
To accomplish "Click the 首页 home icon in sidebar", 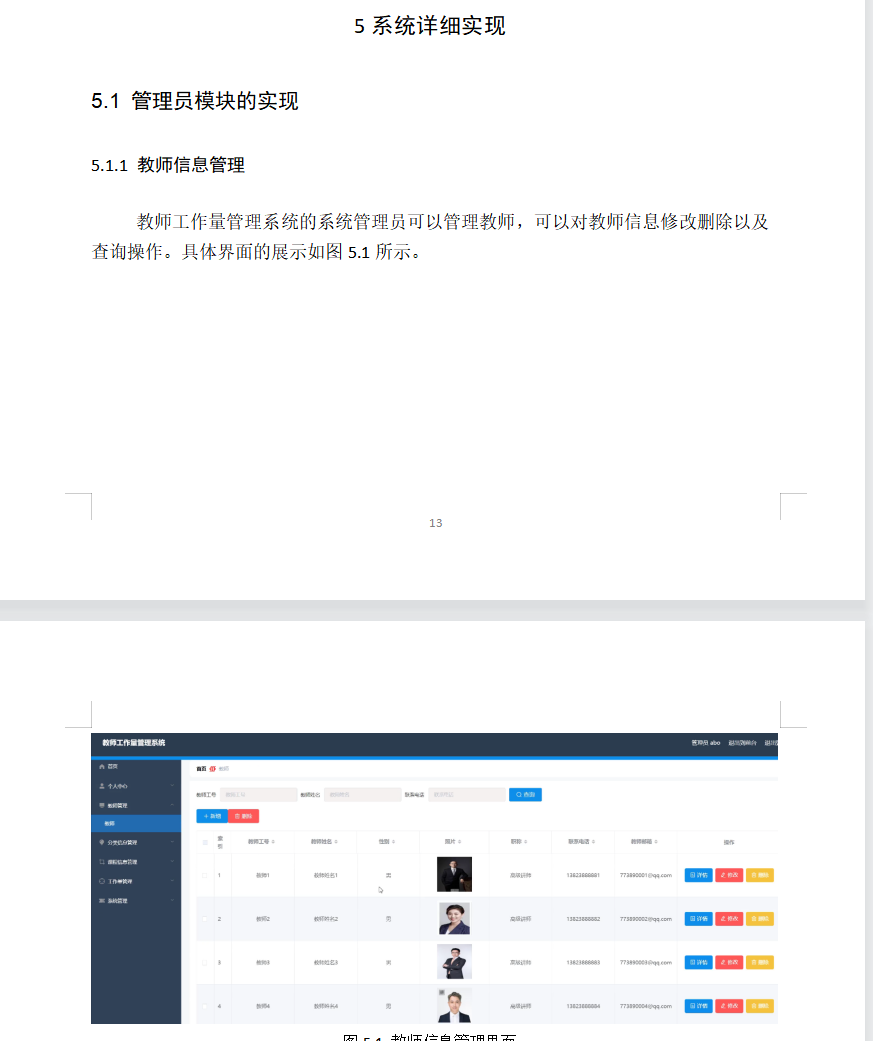I will point(101,766).
